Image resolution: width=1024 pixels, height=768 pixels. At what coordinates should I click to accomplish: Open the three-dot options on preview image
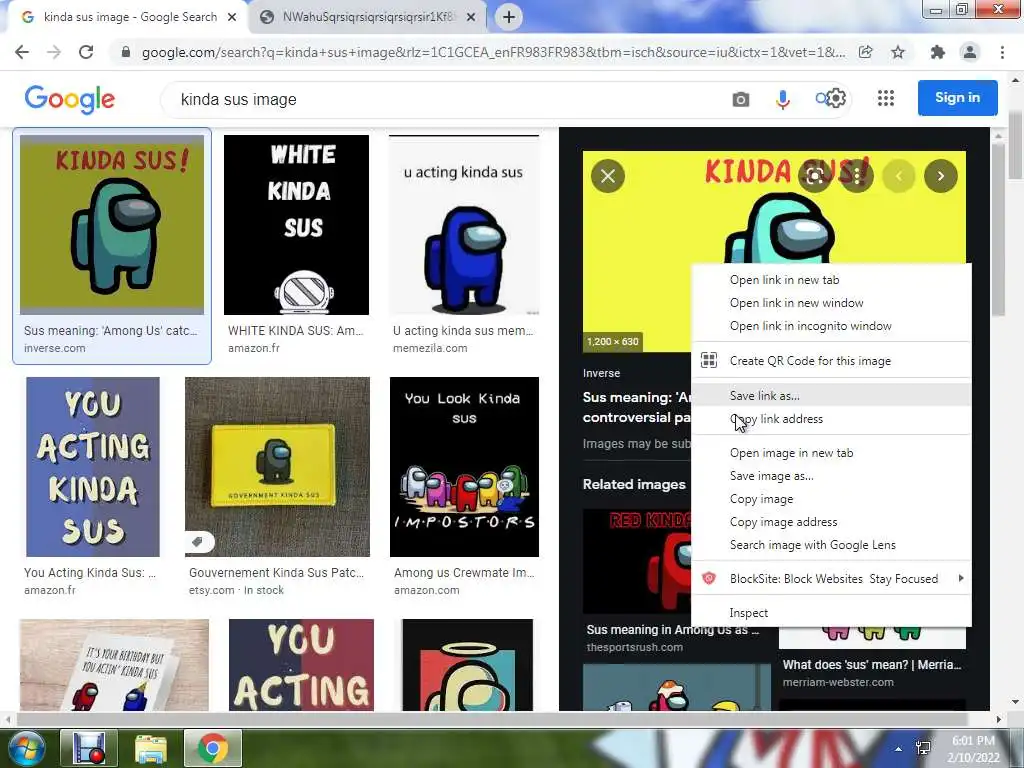[x=857, y=176]
